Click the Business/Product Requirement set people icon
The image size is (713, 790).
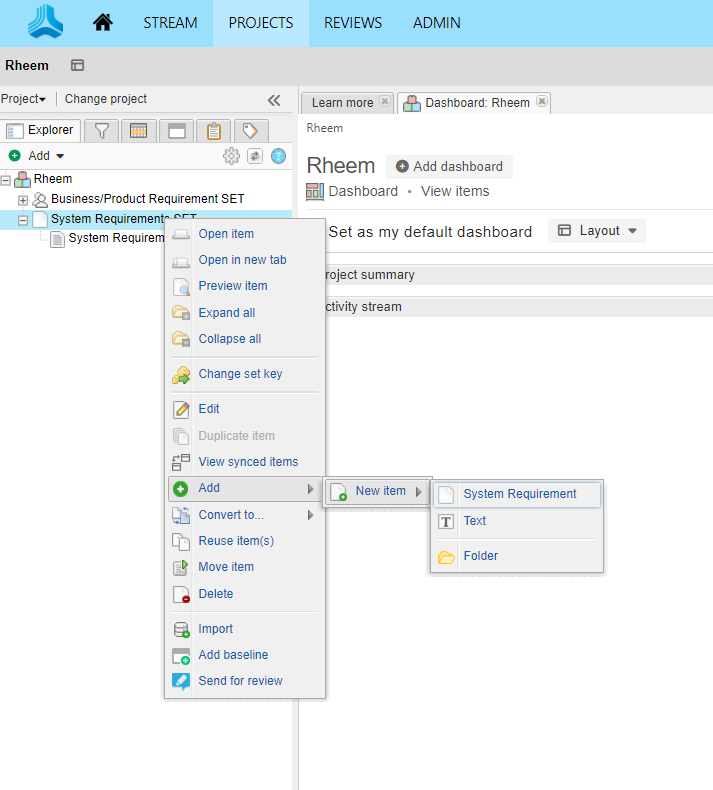tap(40, 200)
